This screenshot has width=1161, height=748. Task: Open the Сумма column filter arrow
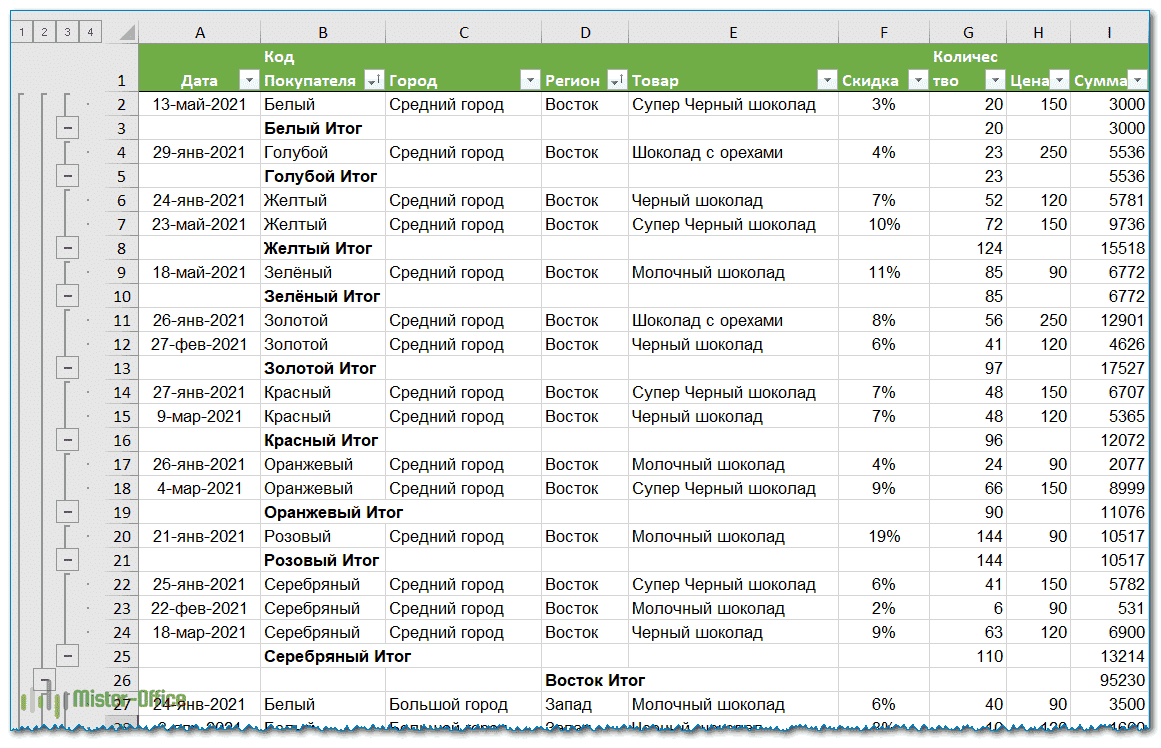(1138, 81)
